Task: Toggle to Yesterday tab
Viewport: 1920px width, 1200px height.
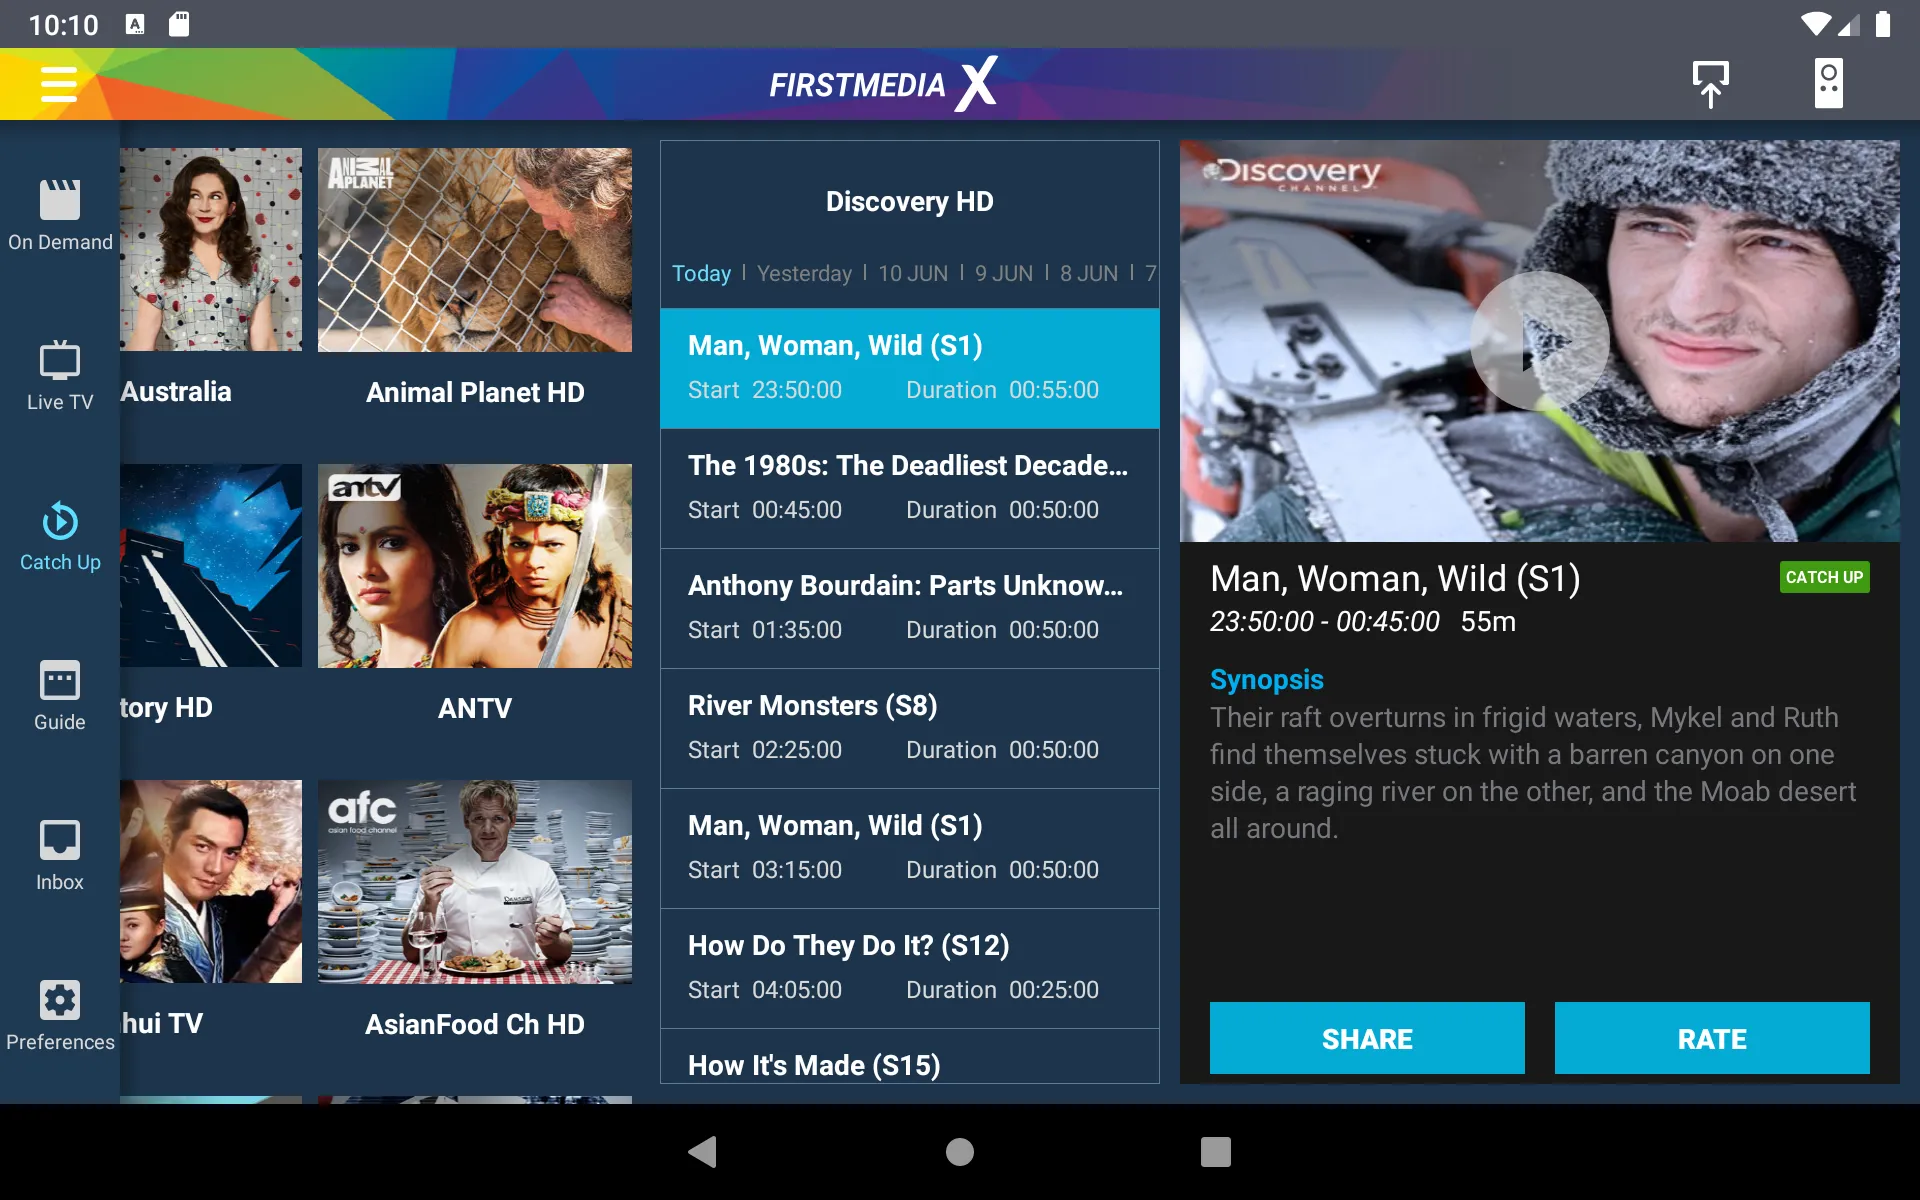Action: tap(804, 272)
